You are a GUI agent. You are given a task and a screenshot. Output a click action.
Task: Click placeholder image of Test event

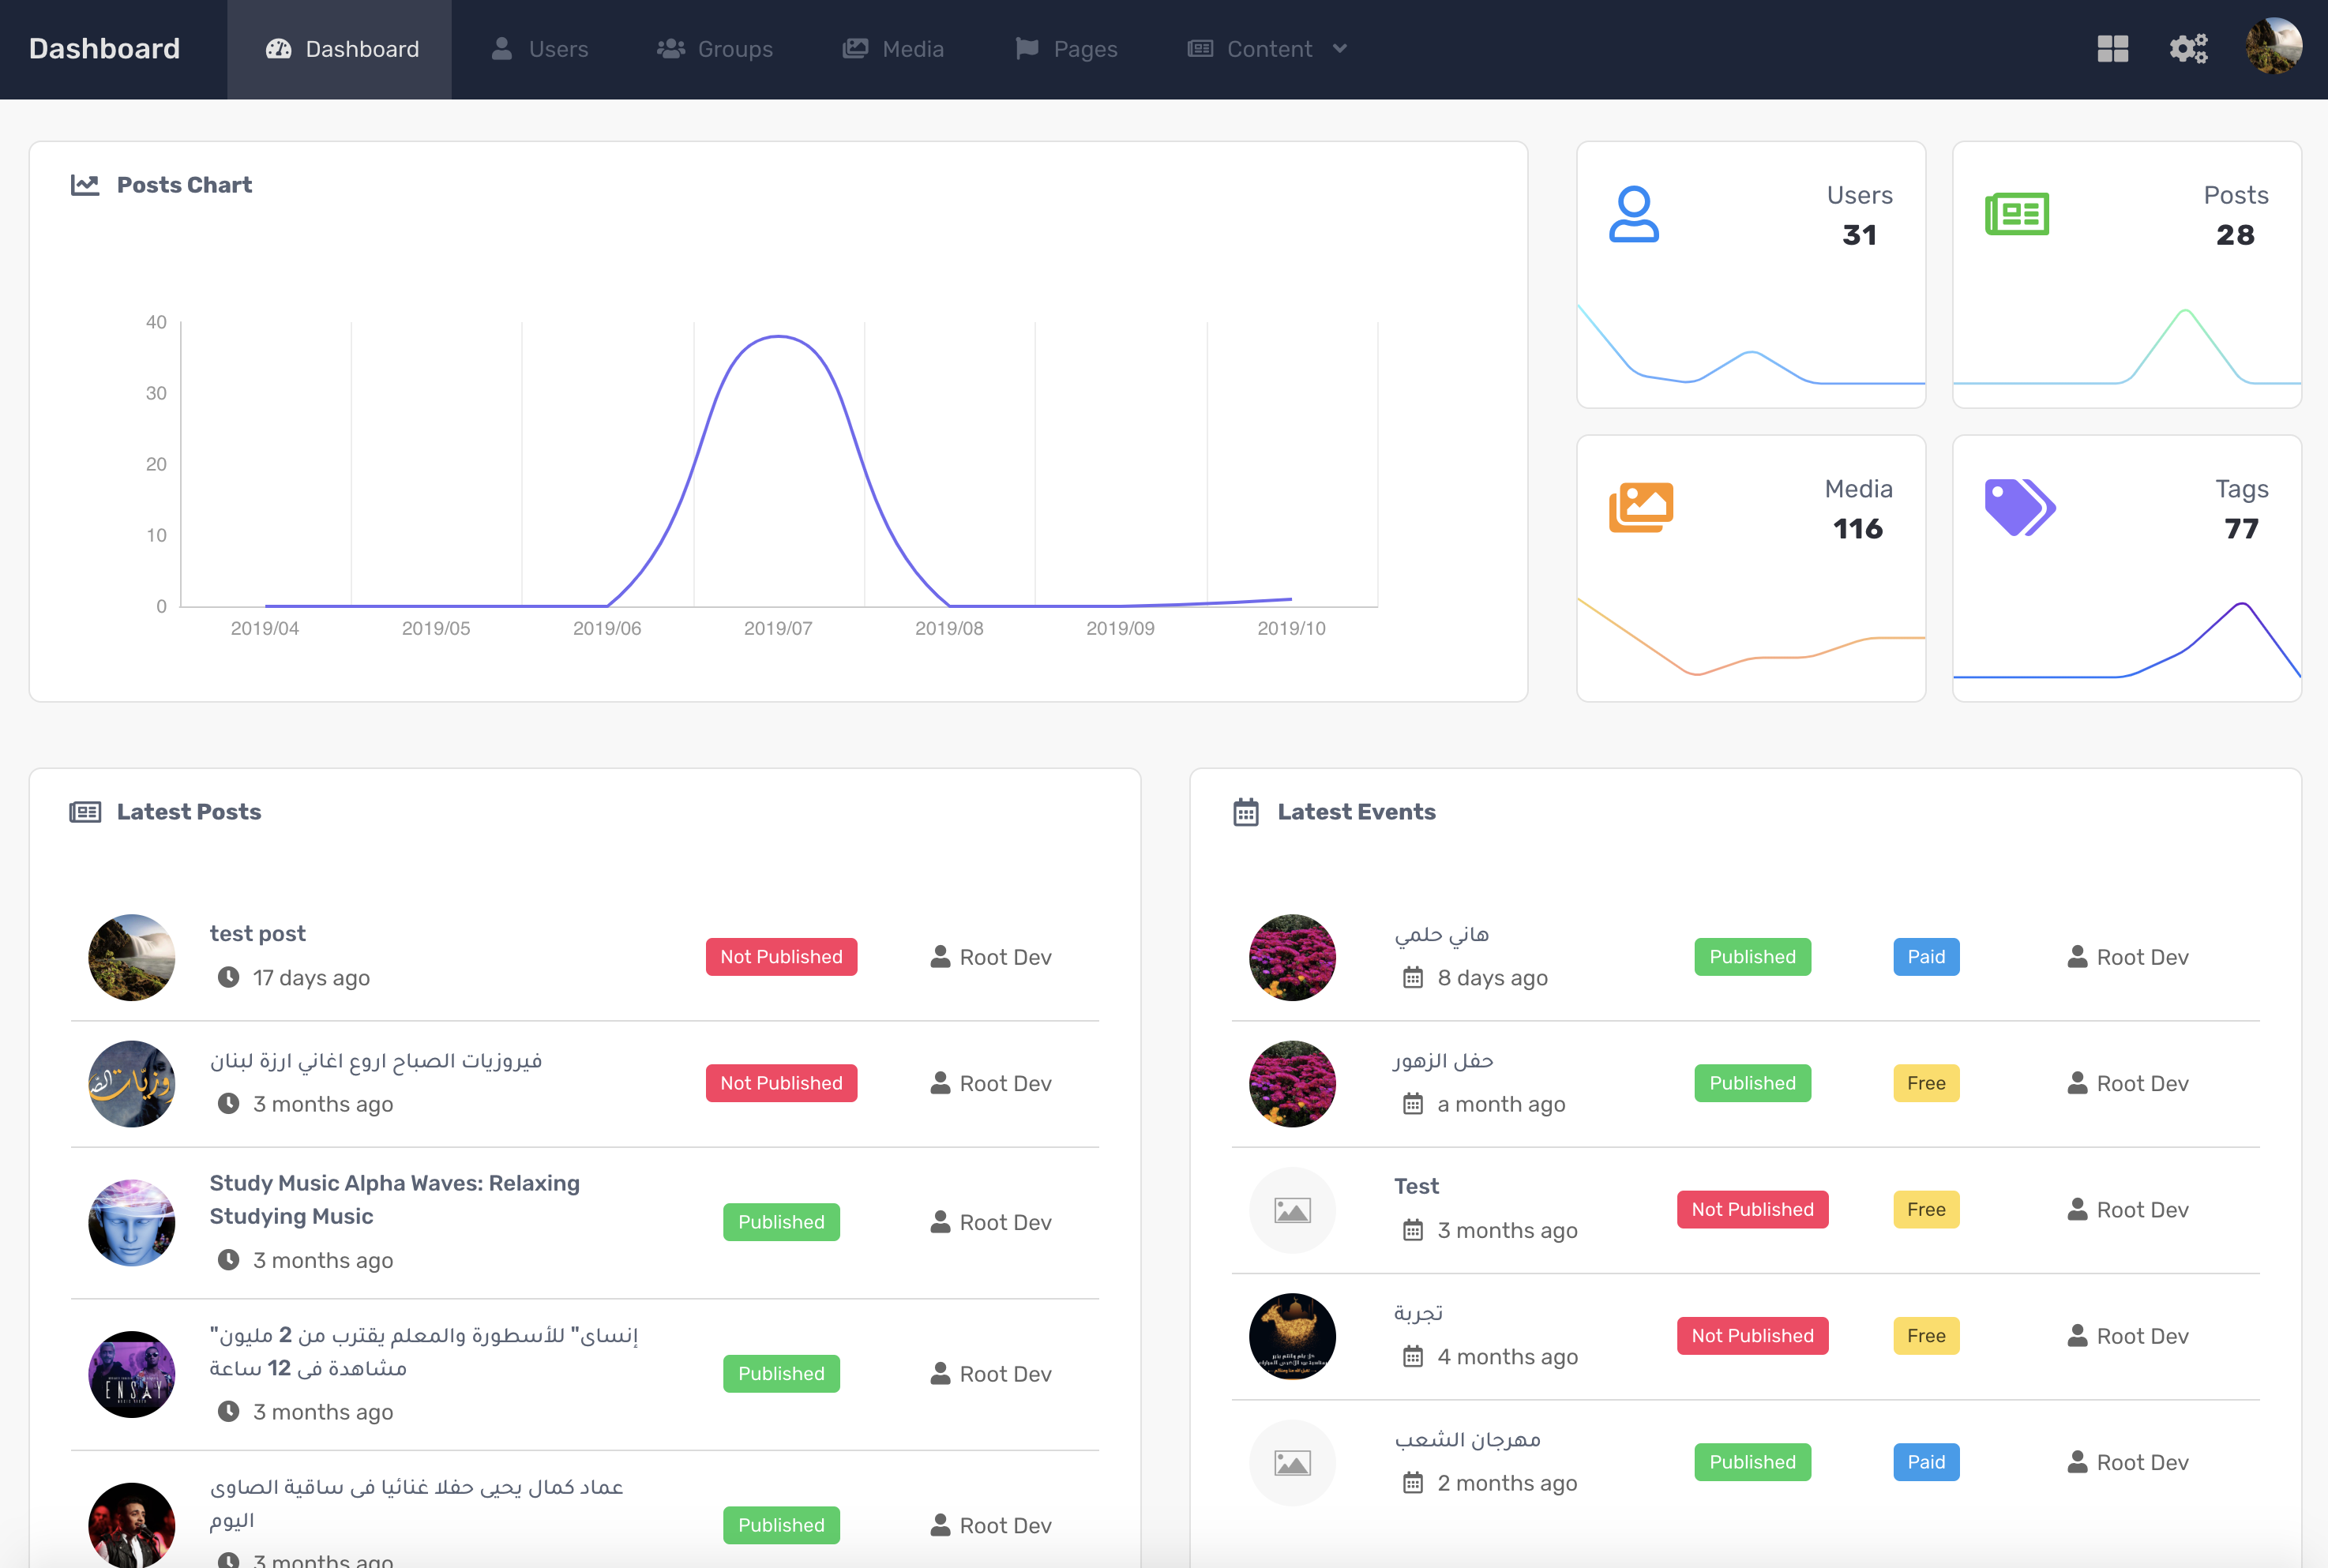(x=1293, y=1210)
